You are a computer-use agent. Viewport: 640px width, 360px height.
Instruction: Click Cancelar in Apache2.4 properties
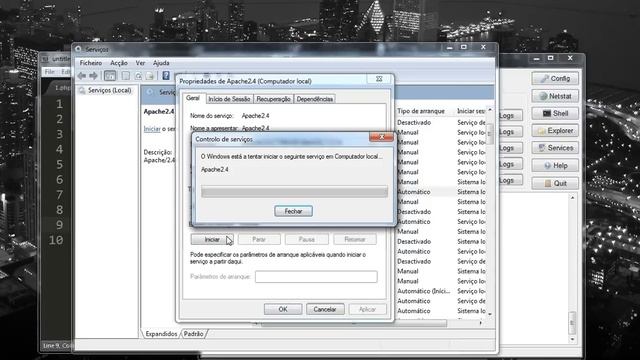click(325, 309)
